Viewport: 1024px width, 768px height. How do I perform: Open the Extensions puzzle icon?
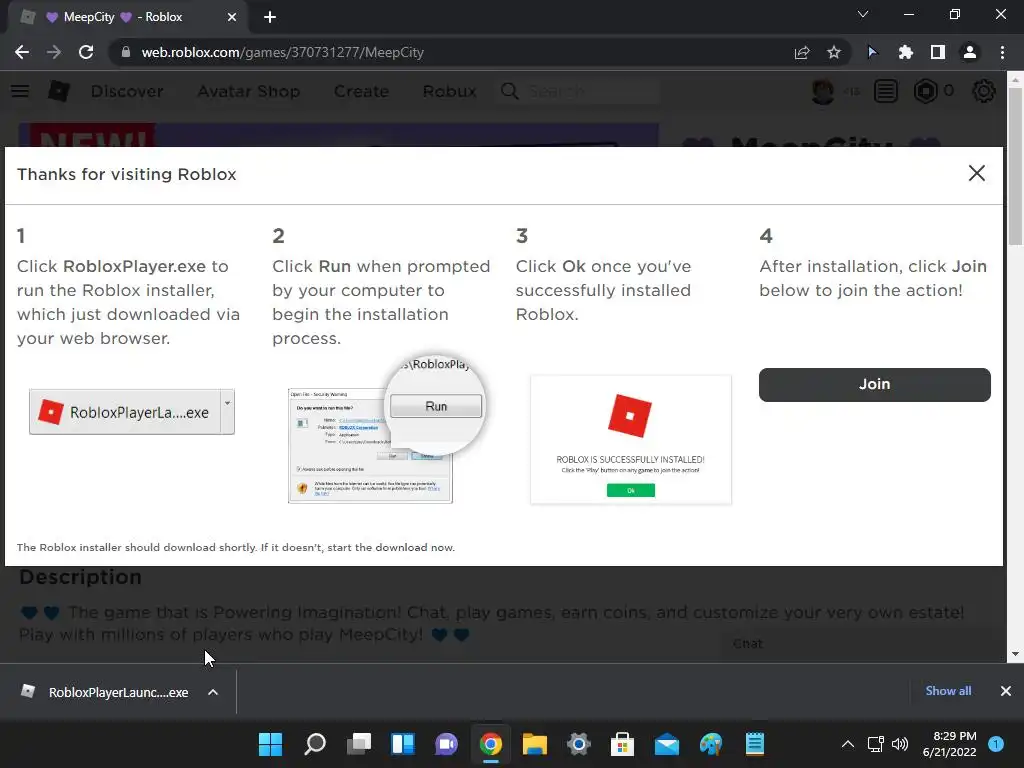click(x=905, y=52)
